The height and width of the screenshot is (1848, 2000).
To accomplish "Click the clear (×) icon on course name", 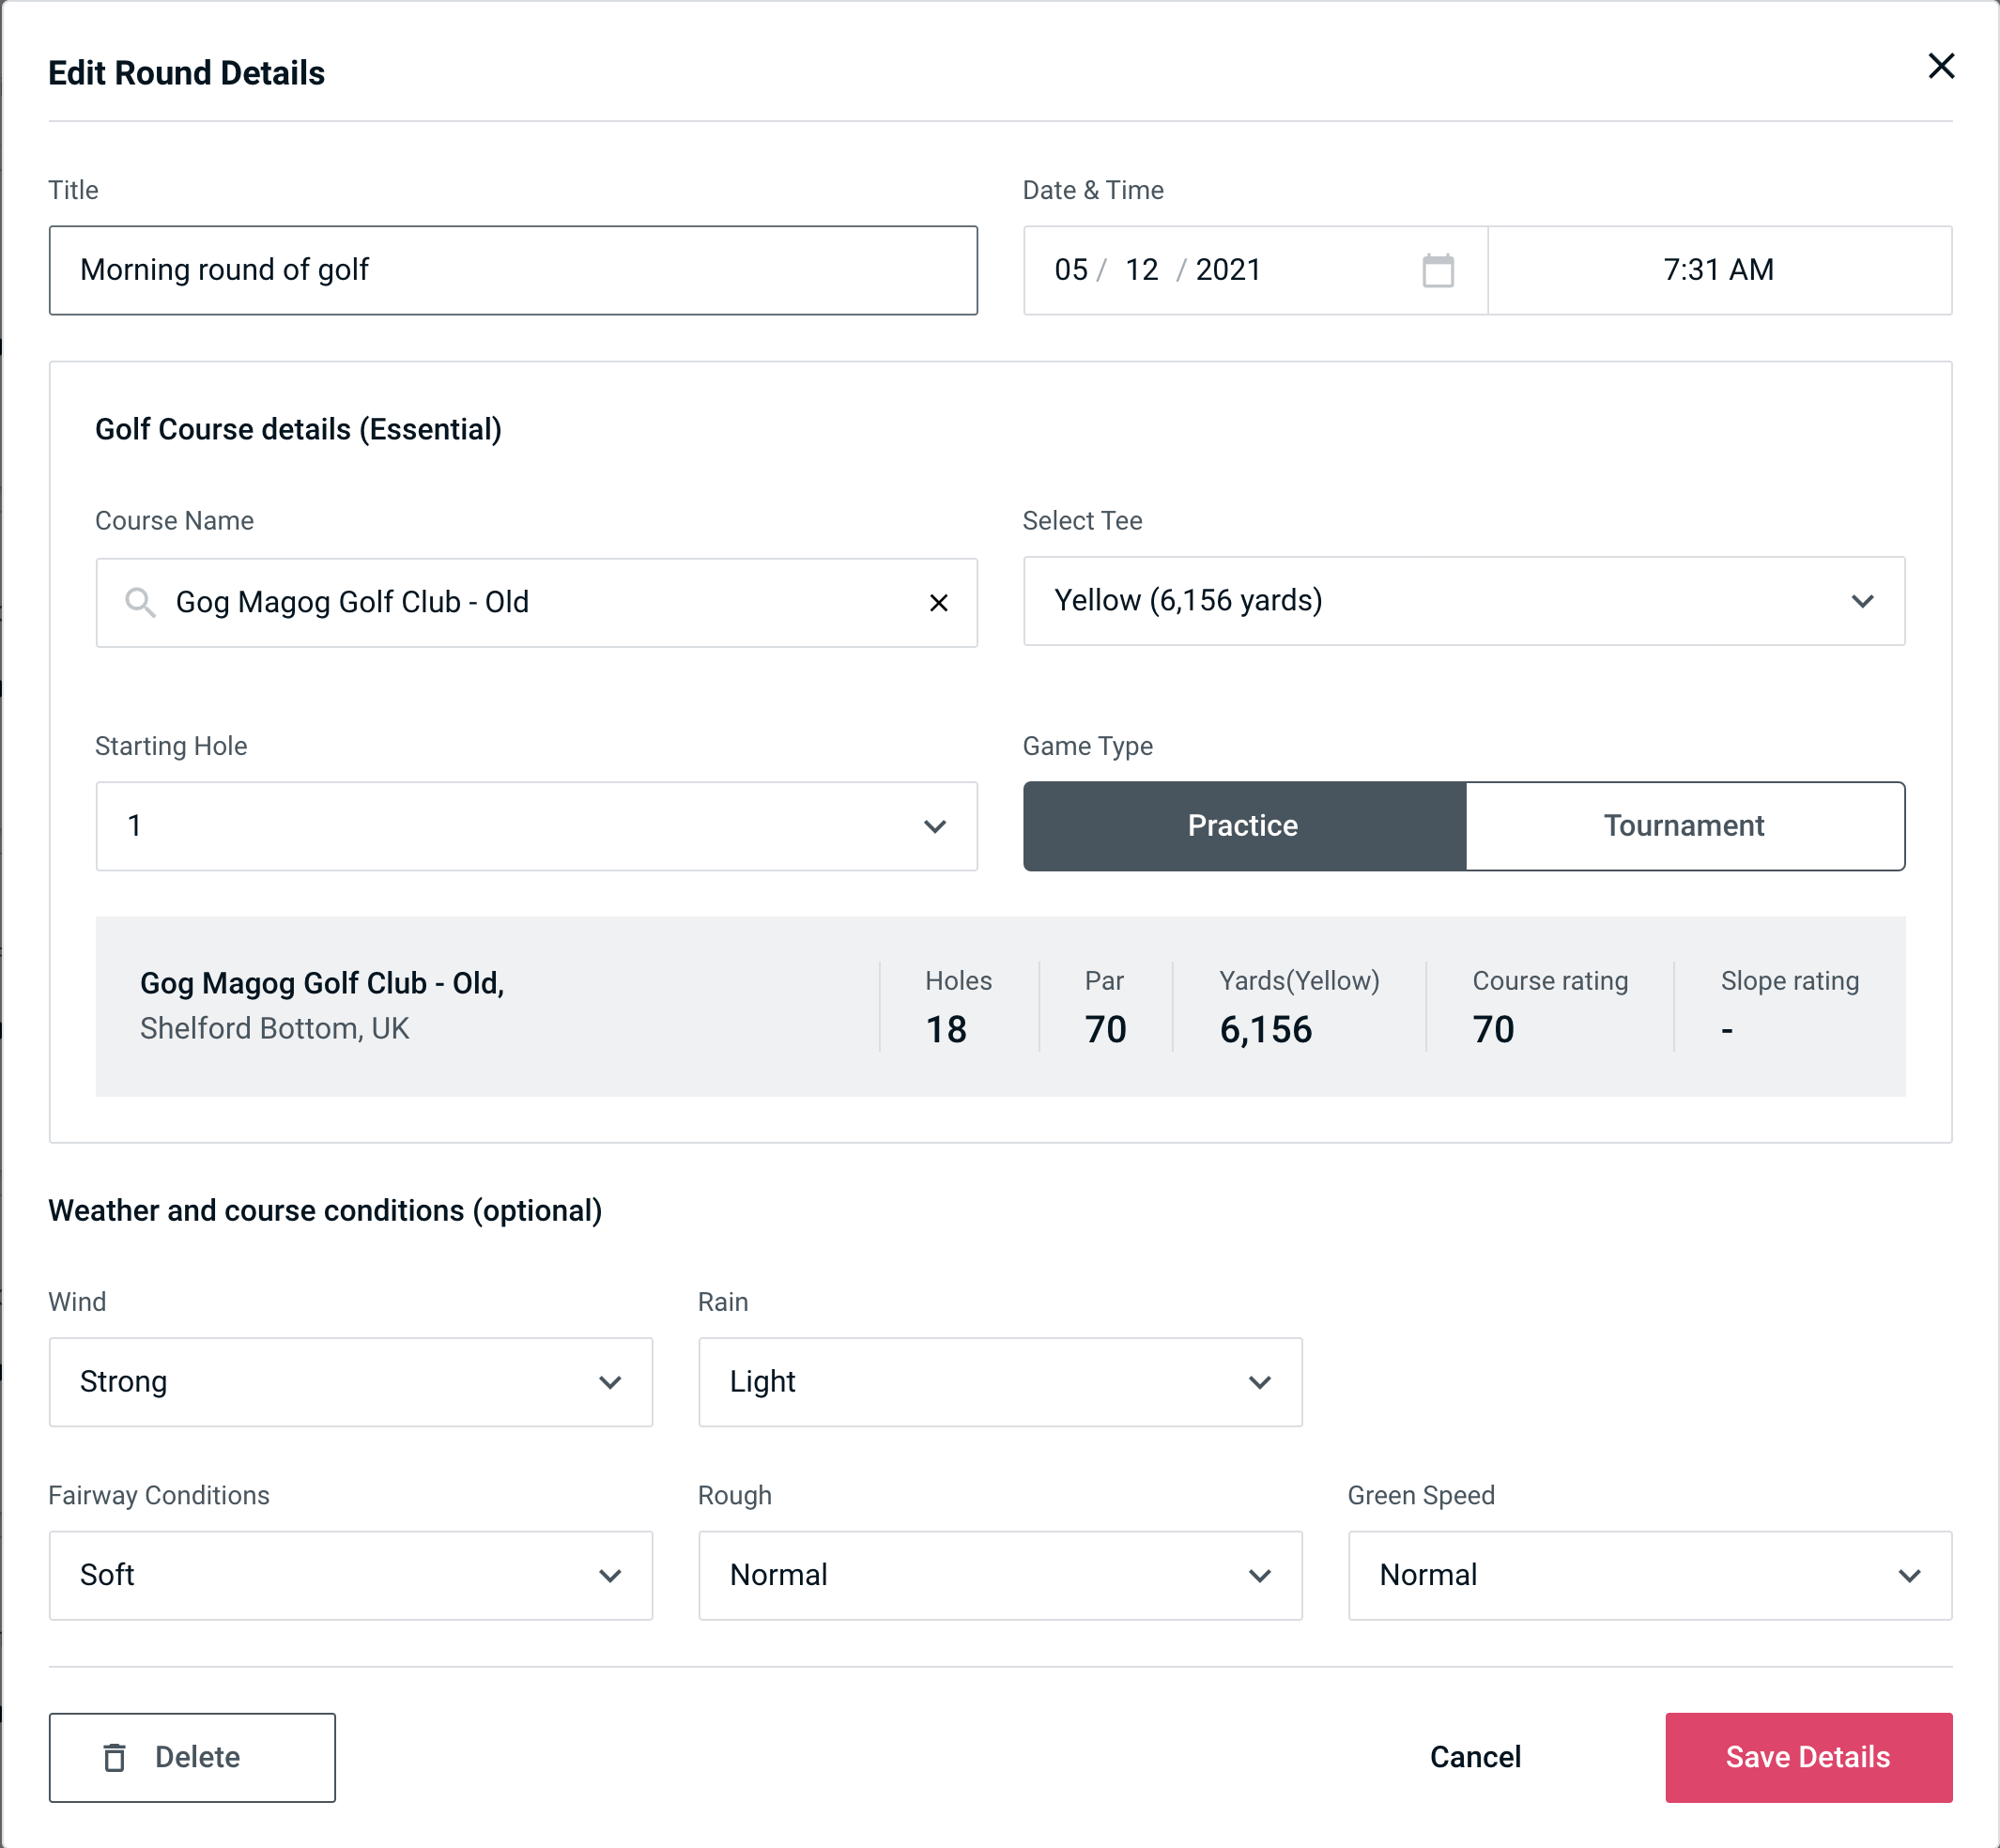I will coord(939,603).
